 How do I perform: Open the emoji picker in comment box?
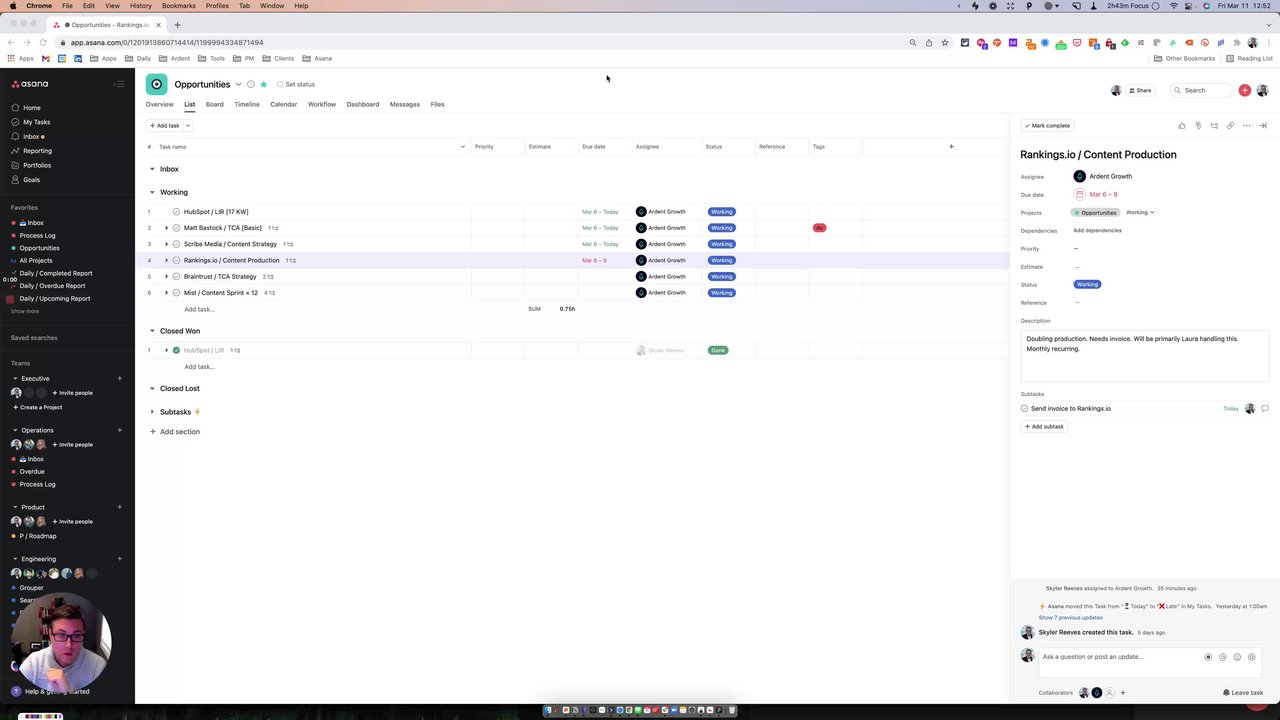[x=1237, y=657]
